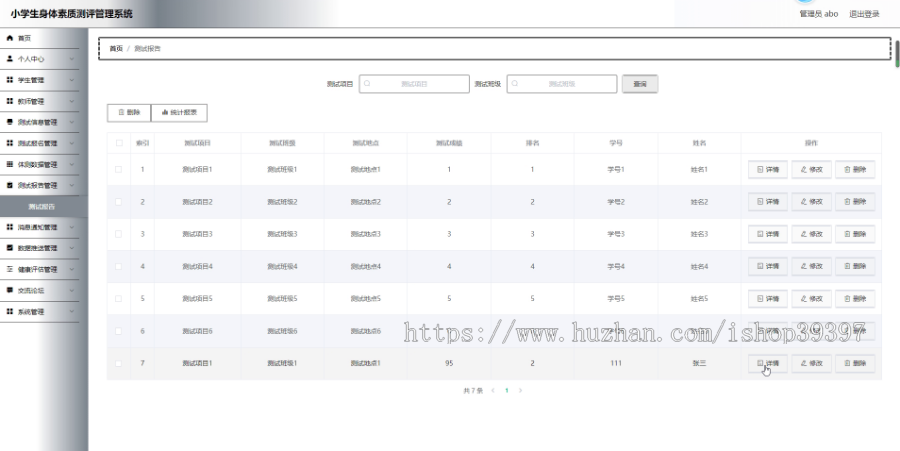This screenshot has height=451, width=900.
Task: Click the 修改 pencil icon in row 7
Action: point(804,363)
